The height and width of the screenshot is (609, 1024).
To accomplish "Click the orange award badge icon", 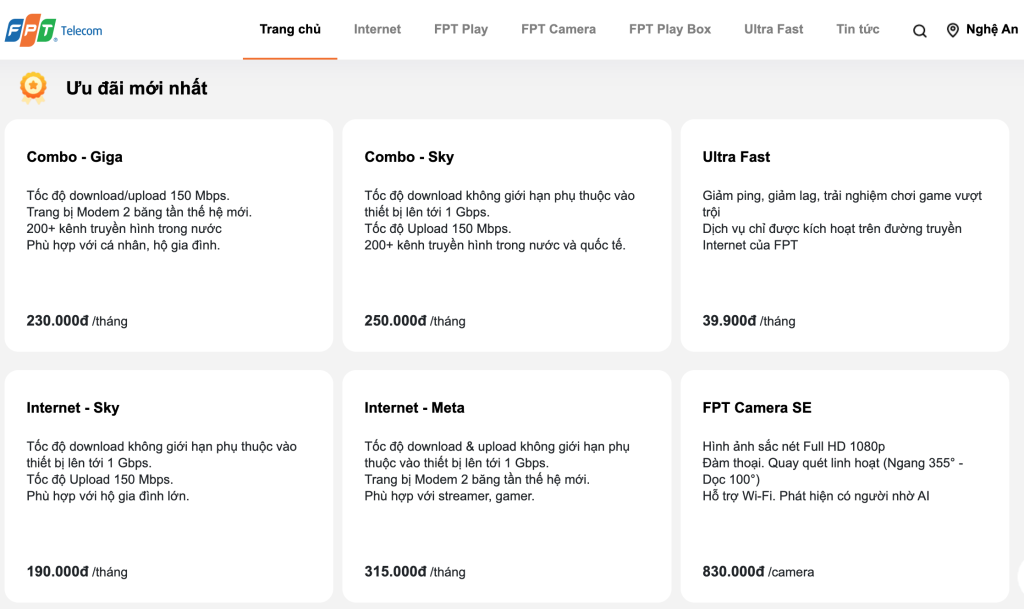I will [33, 87].
